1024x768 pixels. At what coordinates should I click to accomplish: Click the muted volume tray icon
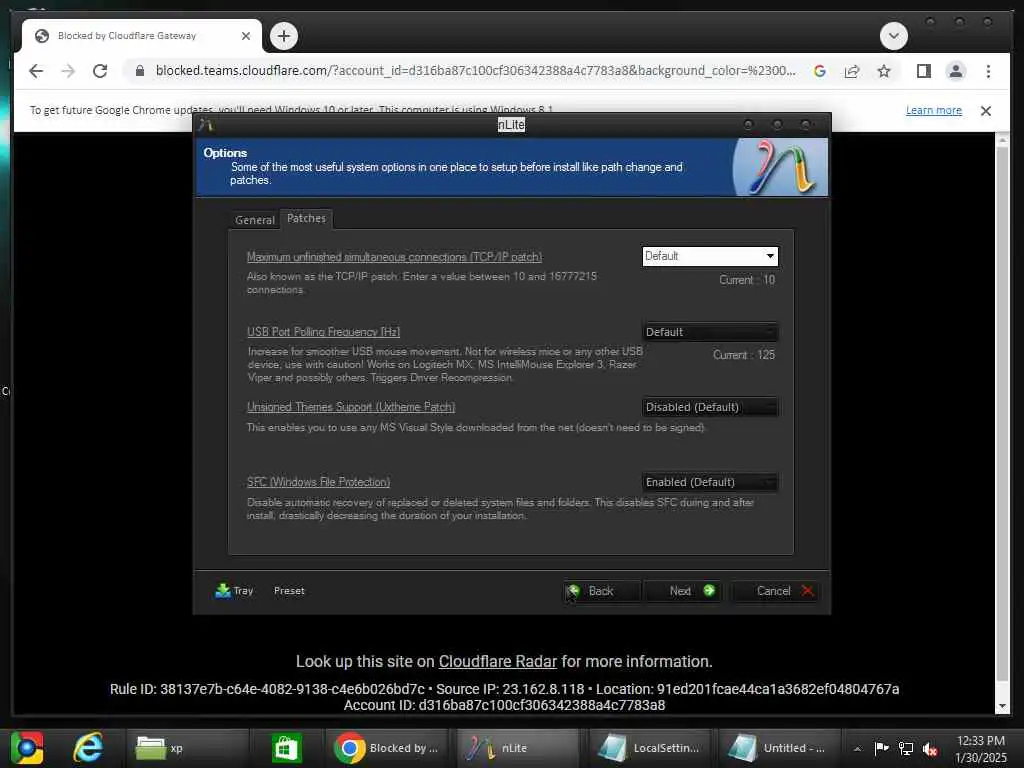tap(930, 749)
